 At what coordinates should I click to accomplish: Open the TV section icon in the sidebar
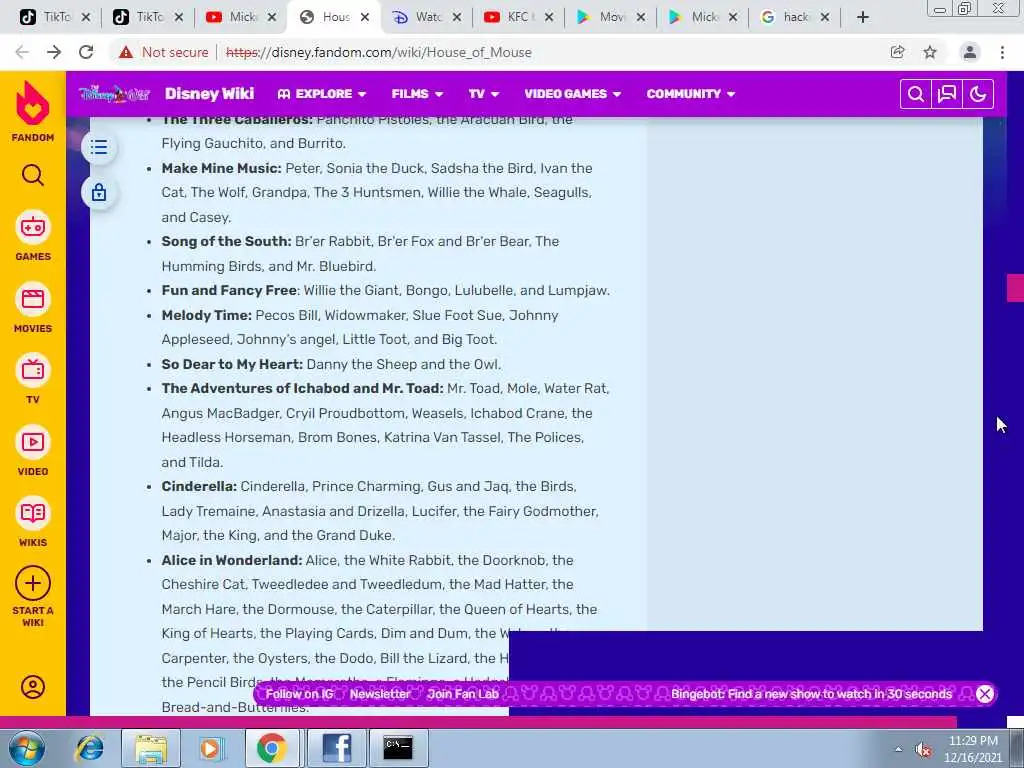pyautogui.click(x=33, y=370)
